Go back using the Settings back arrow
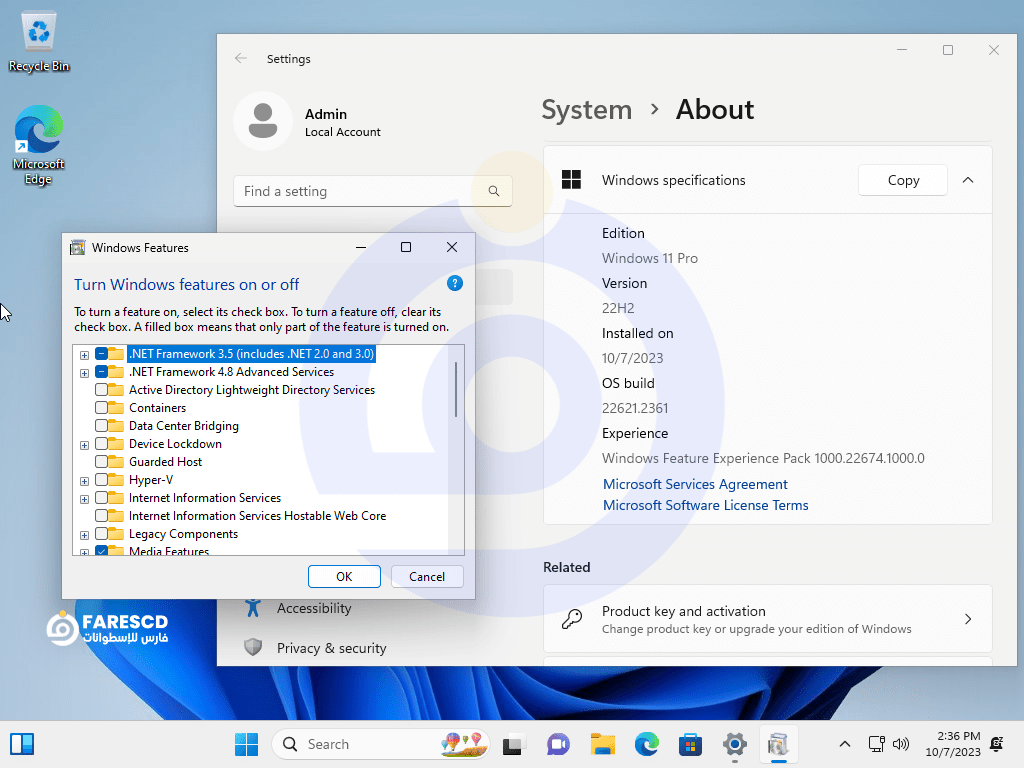The image size is (1024, 768). (241, 59)
